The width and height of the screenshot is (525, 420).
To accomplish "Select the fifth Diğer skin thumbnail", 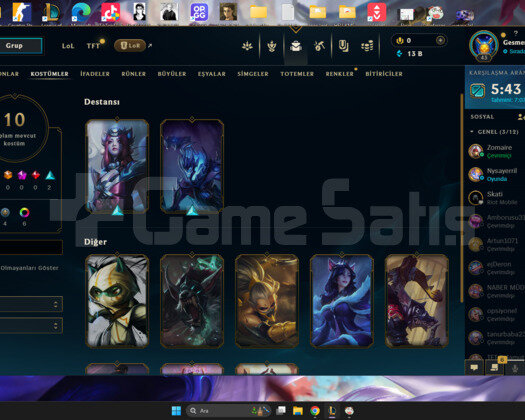I will point(417,301).
